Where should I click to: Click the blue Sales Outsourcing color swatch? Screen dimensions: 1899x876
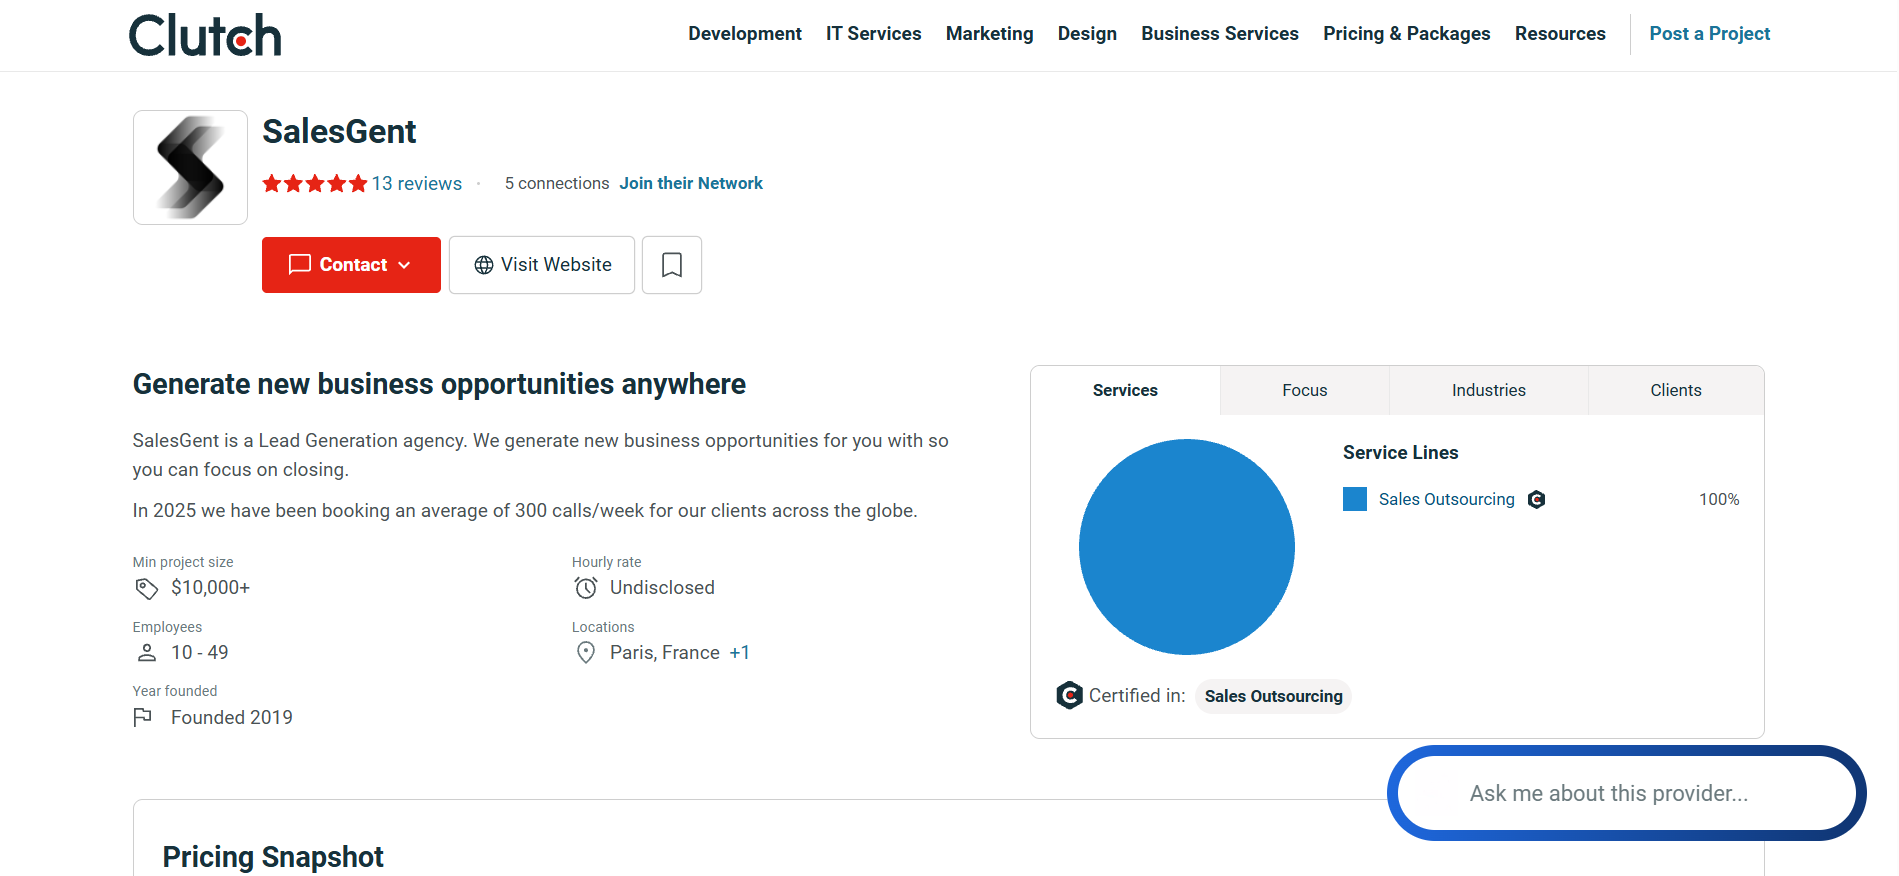[x=1355, y=499]
